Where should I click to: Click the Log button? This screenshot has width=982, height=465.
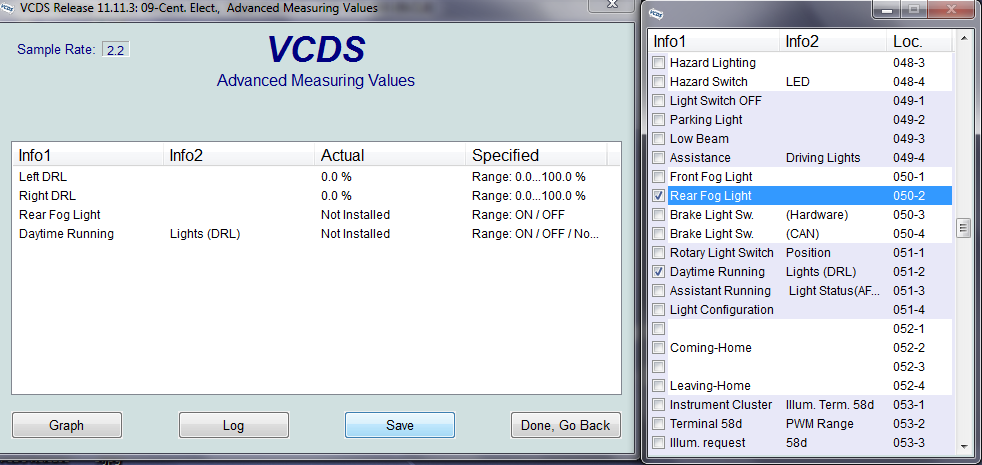234,426
